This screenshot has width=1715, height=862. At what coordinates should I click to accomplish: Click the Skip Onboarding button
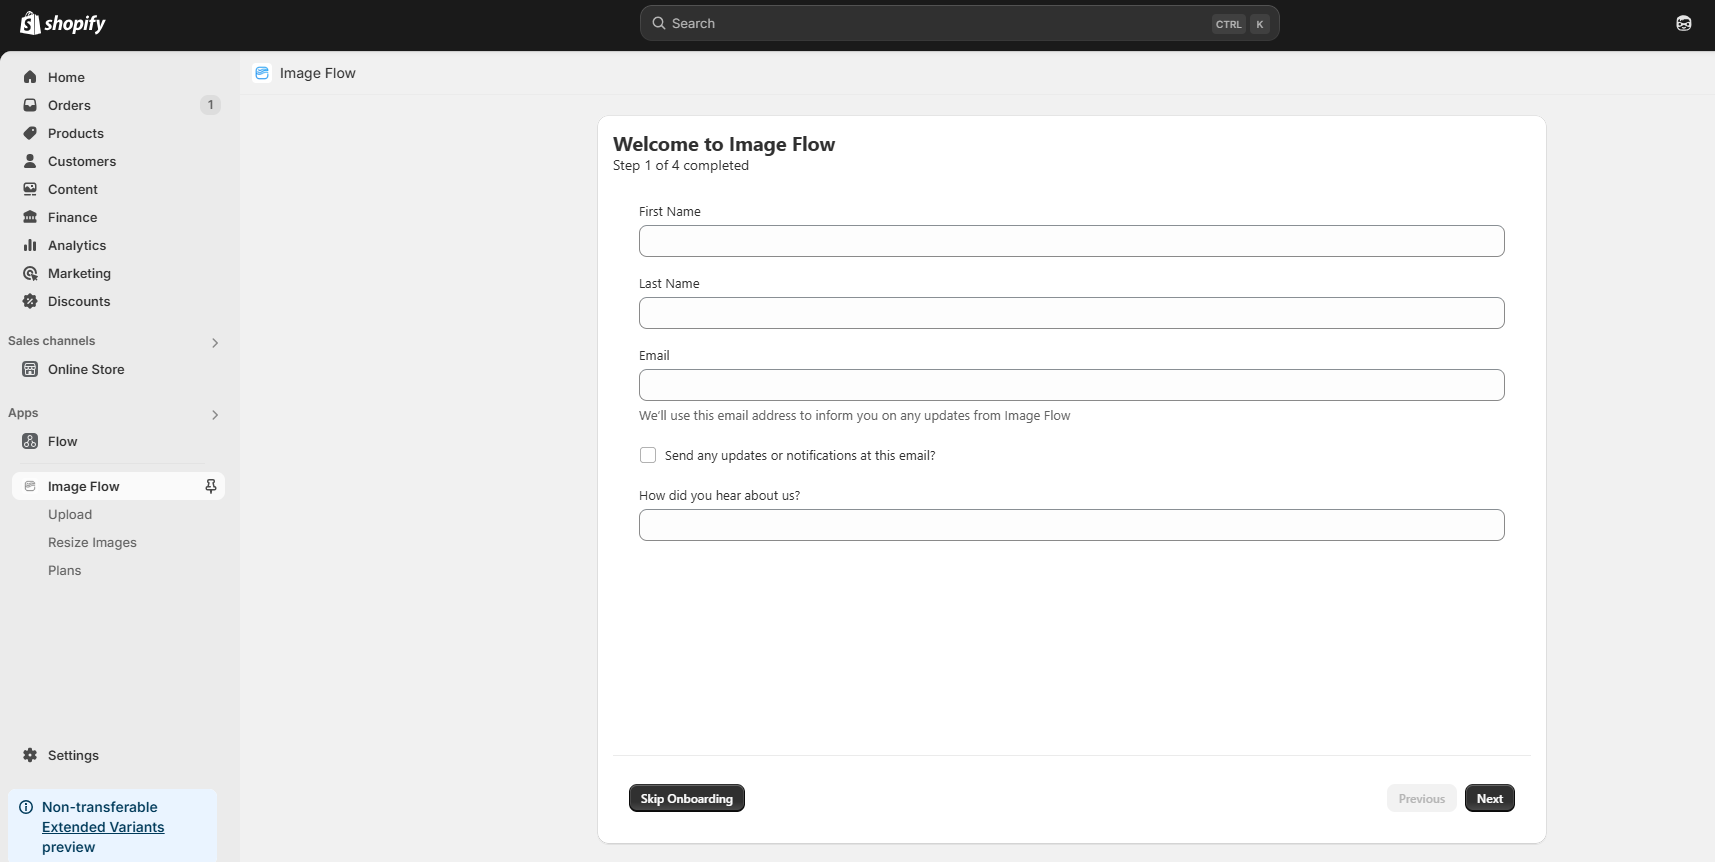(687, 798)
